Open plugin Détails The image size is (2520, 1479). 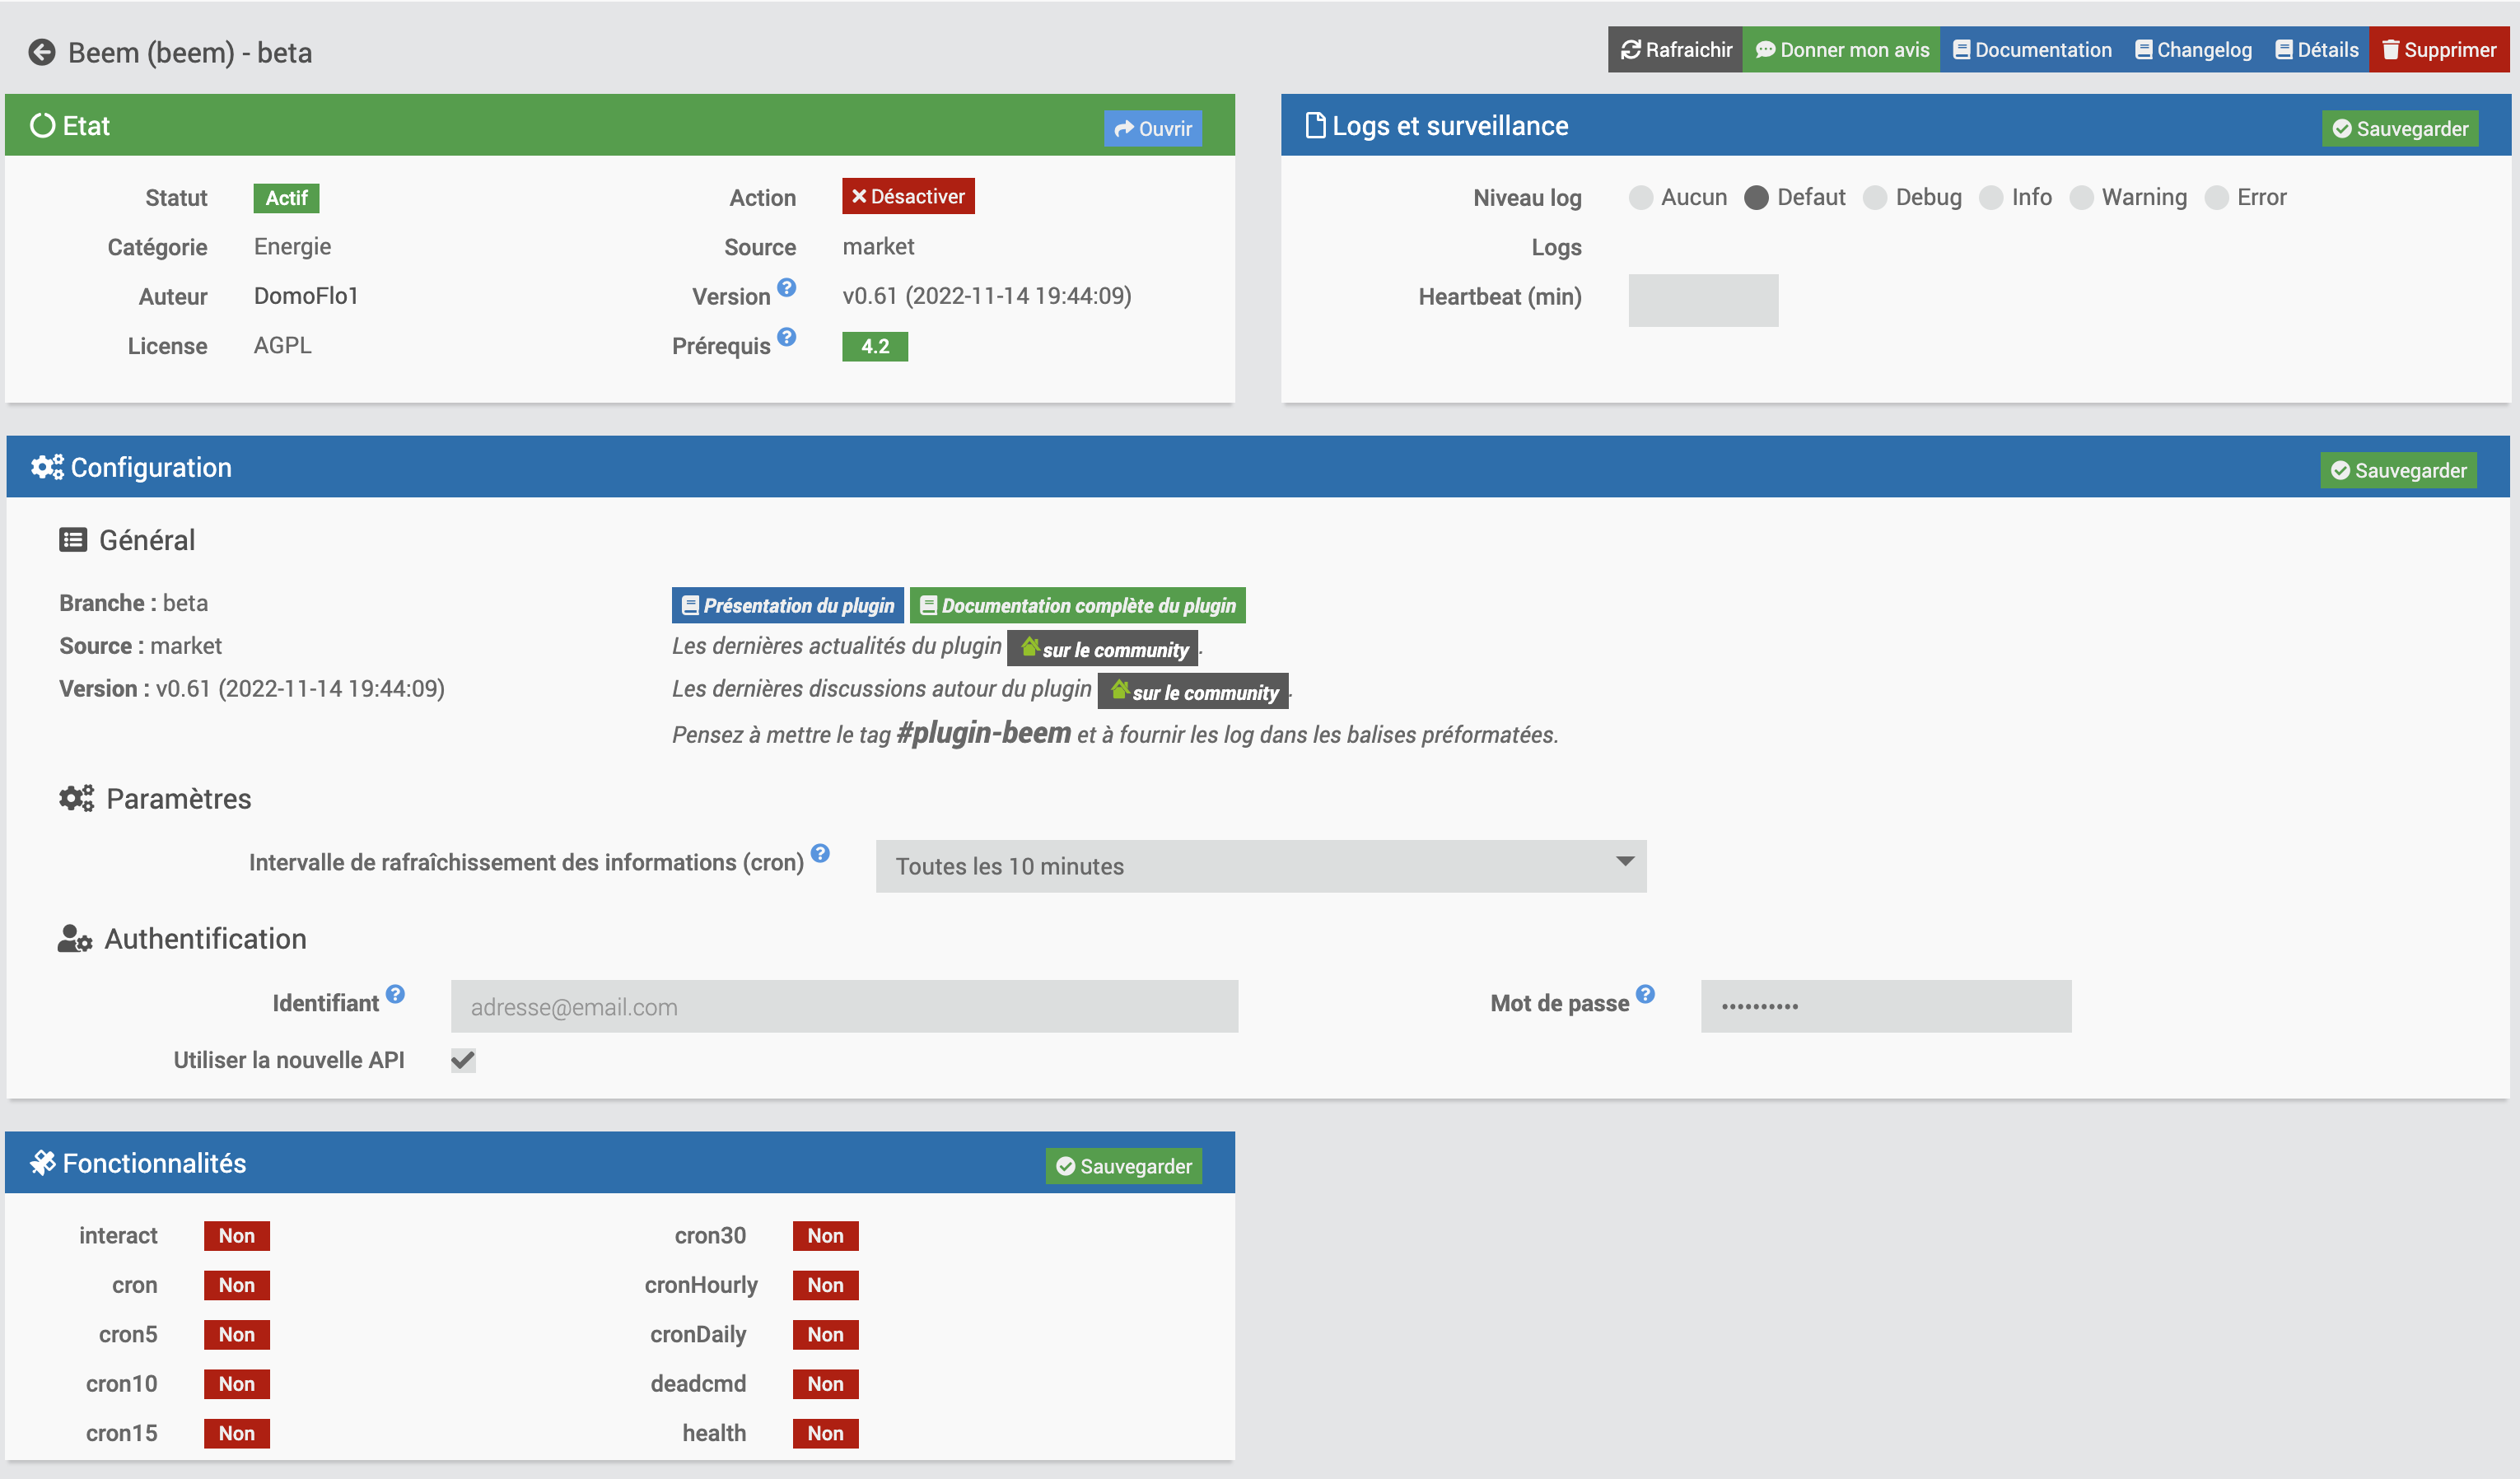(2316, 50)
